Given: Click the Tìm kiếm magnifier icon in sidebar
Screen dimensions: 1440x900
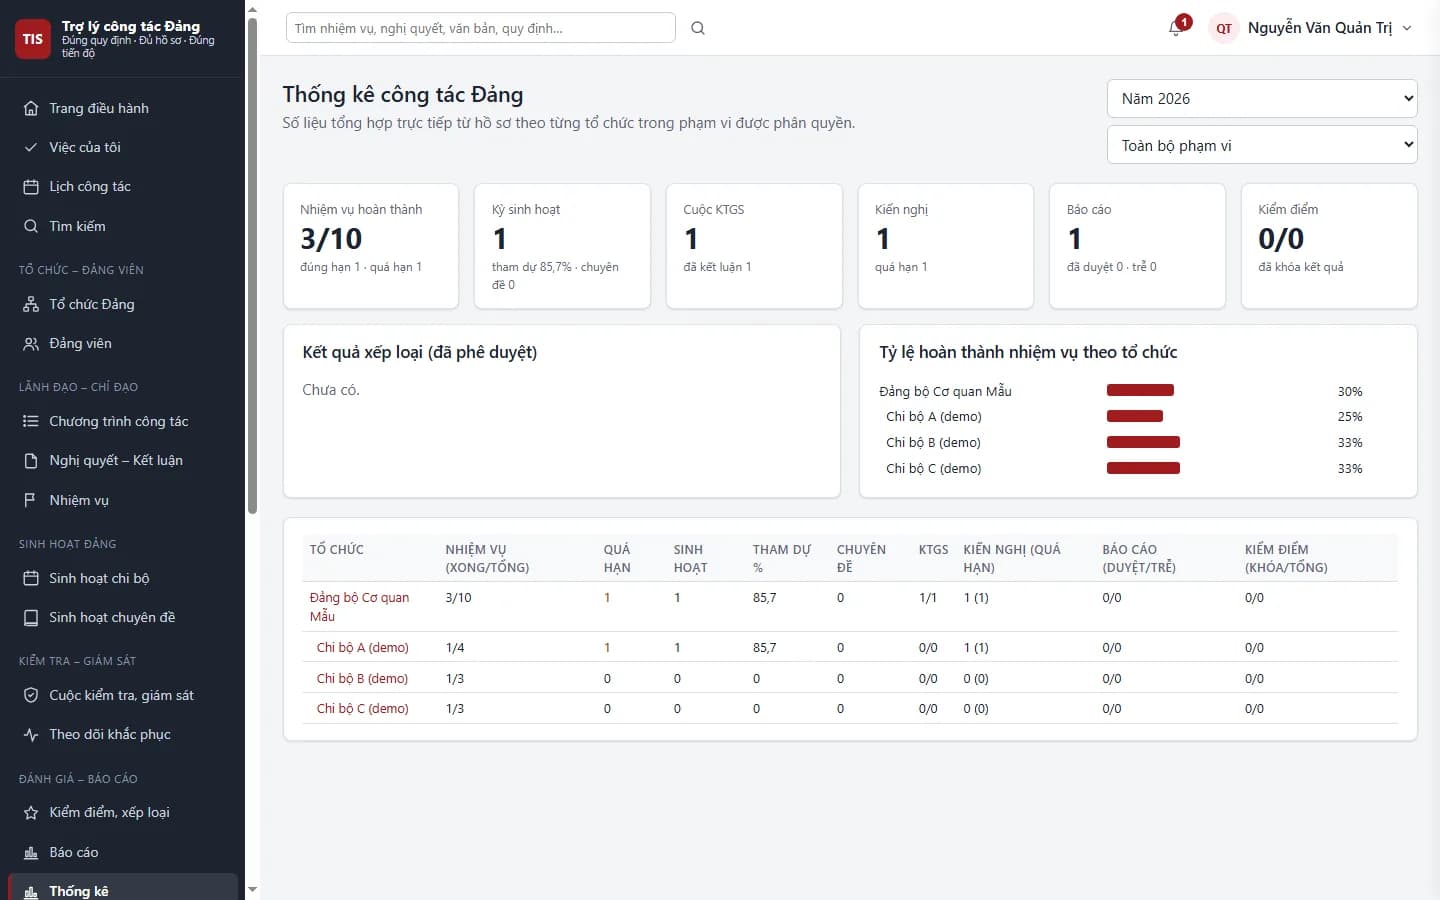Looking at the screenshot, I should pos(31,226).
